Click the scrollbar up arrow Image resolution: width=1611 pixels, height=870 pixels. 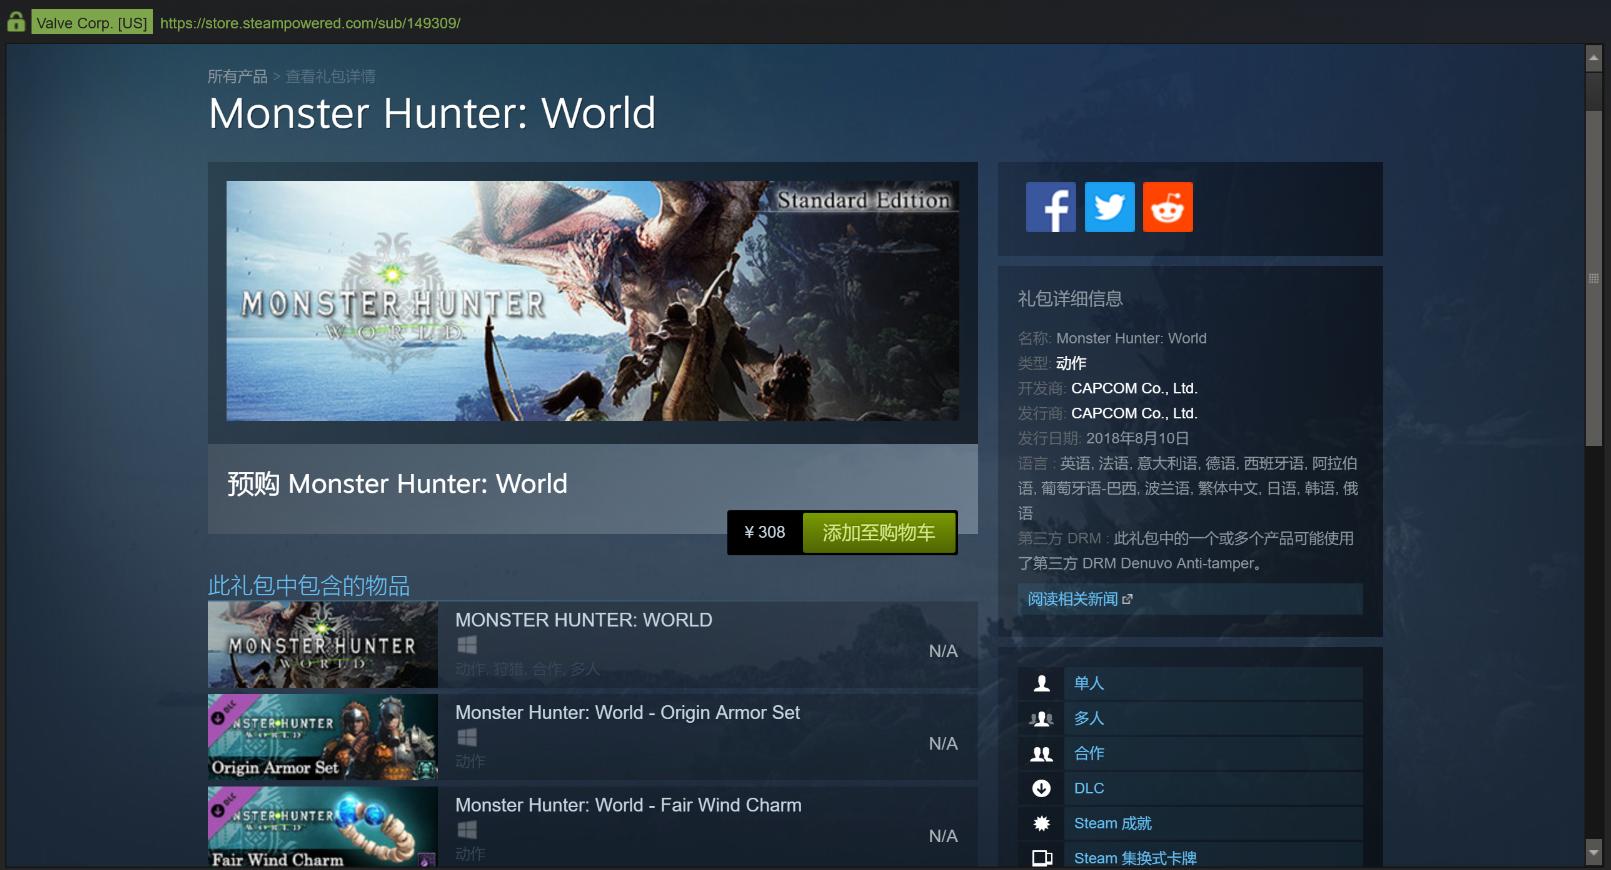point(1594,58)
